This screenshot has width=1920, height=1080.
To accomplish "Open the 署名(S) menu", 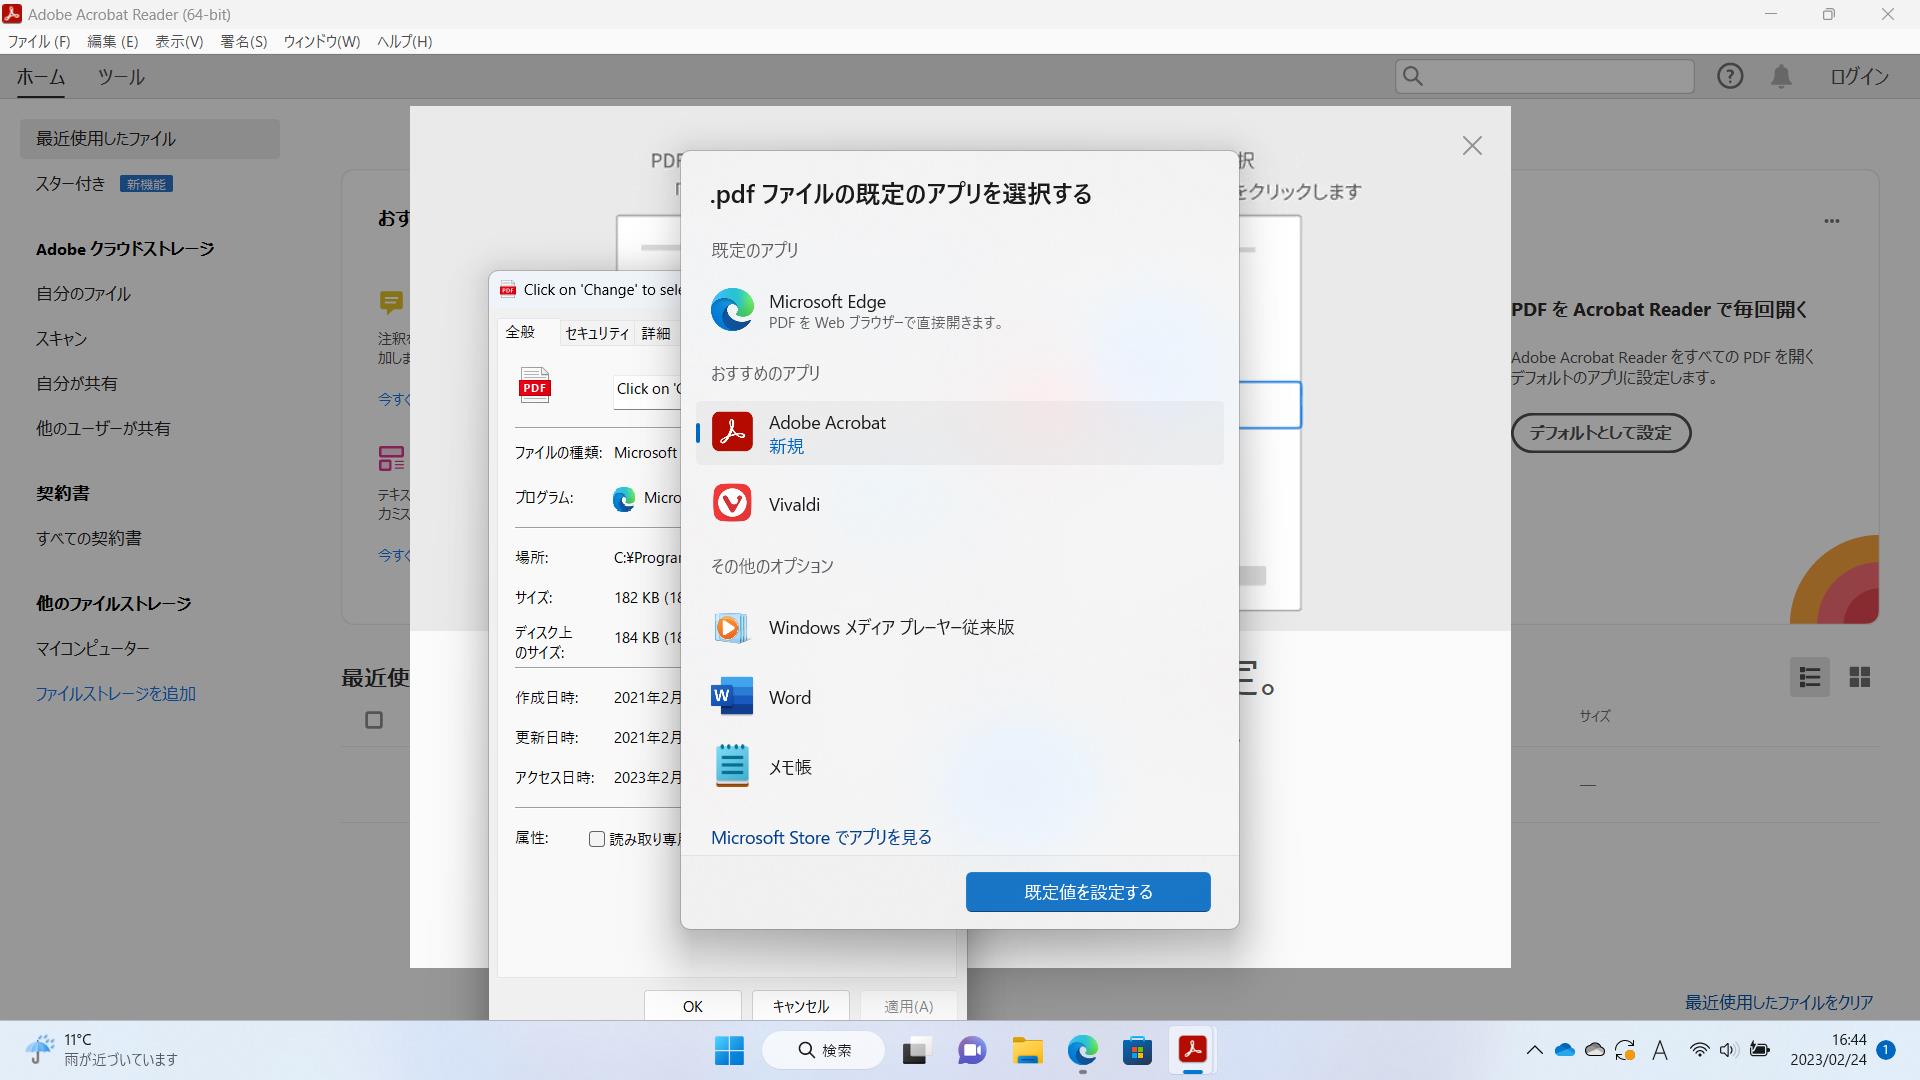I will 242,41.
